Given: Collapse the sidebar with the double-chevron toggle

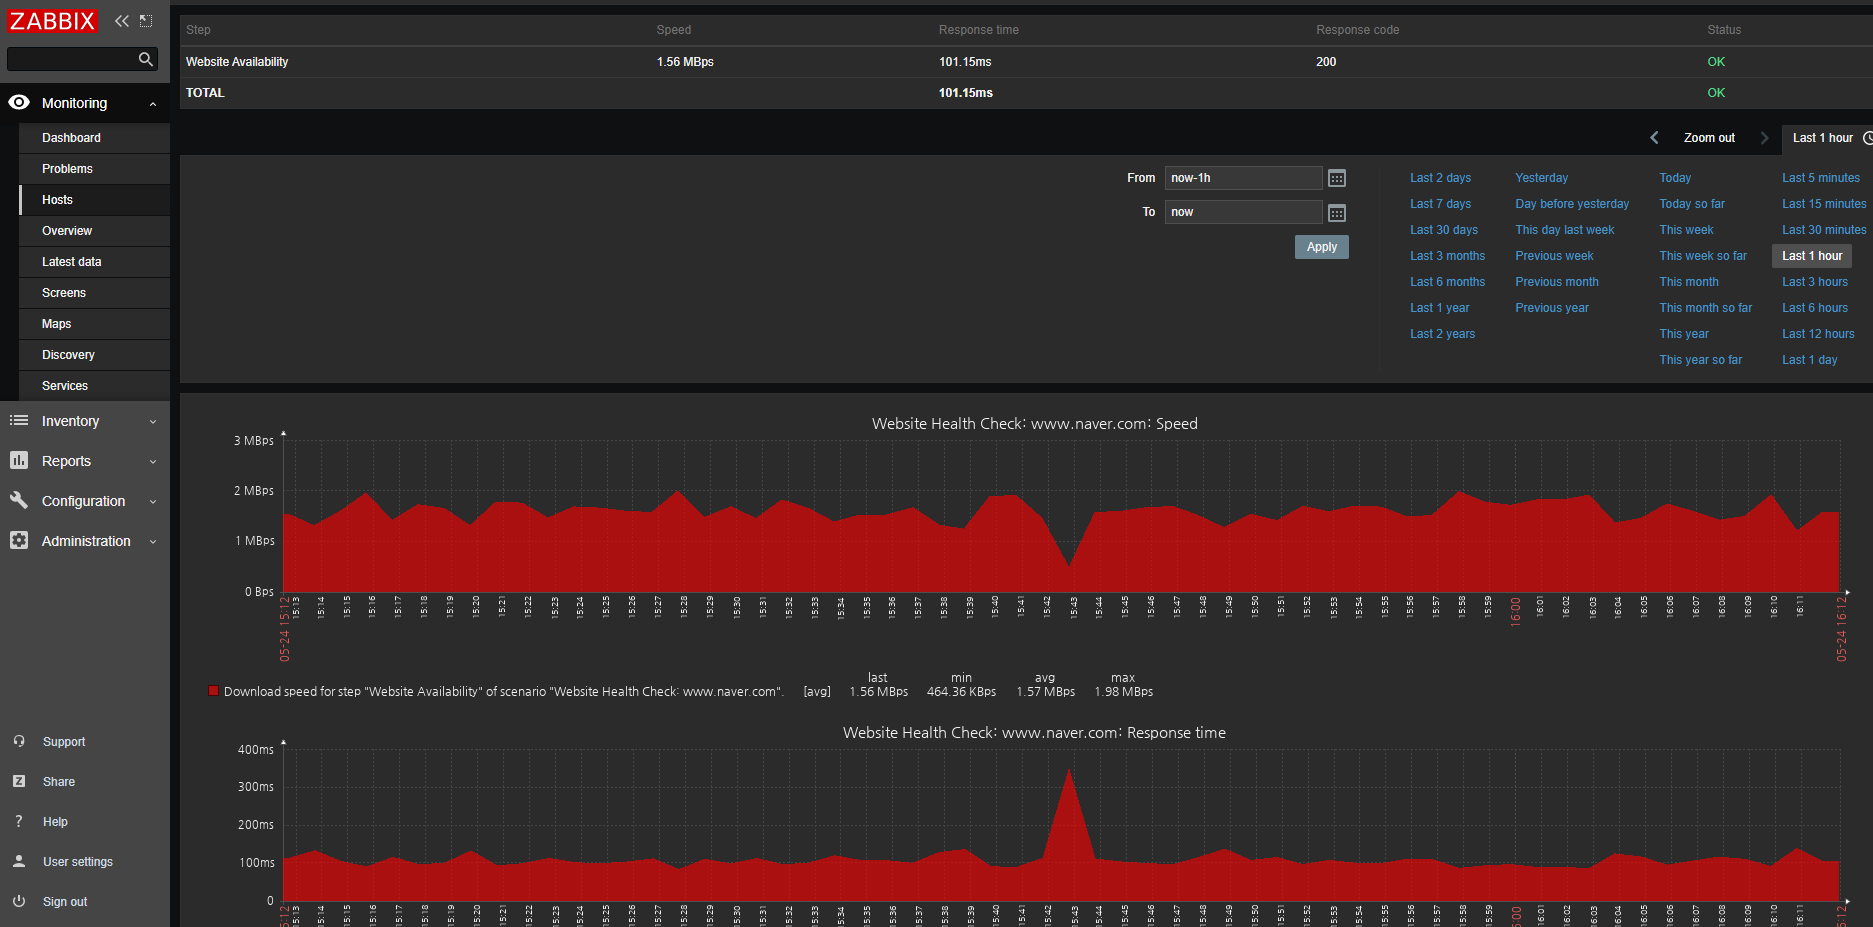Looking at the screenshot, I should click(120, 20).
